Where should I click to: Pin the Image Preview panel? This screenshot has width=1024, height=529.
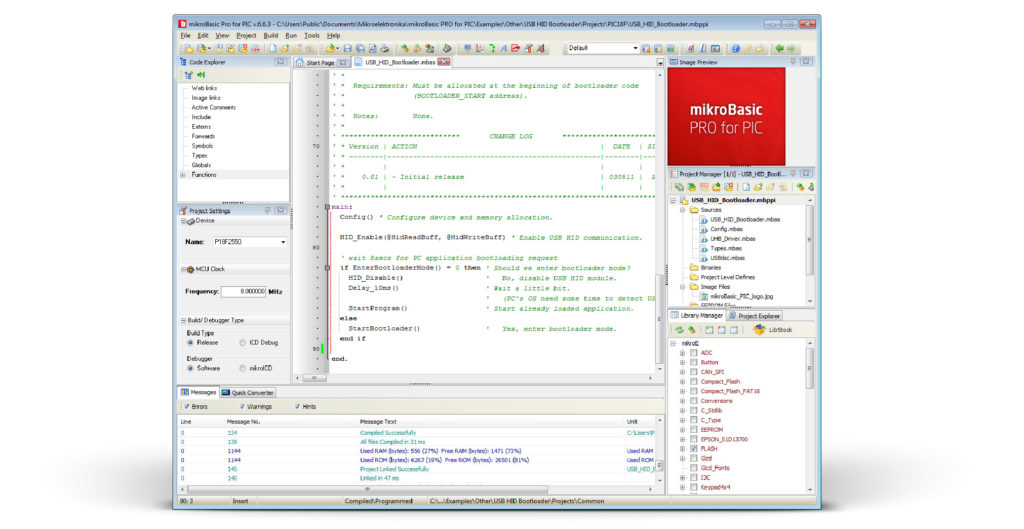point(794,62)
